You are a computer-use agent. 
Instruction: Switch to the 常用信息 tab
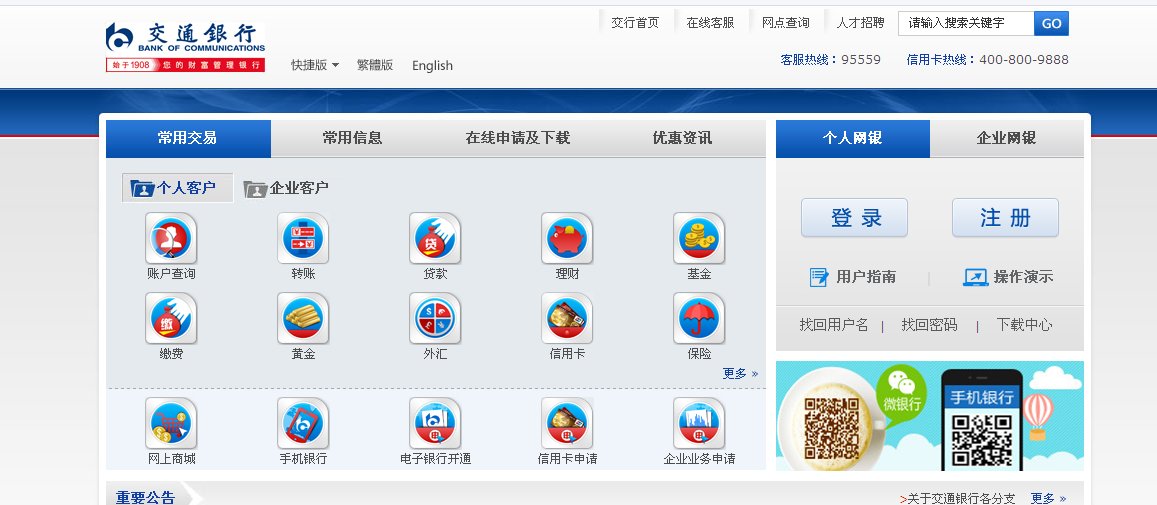coord(353,138)
